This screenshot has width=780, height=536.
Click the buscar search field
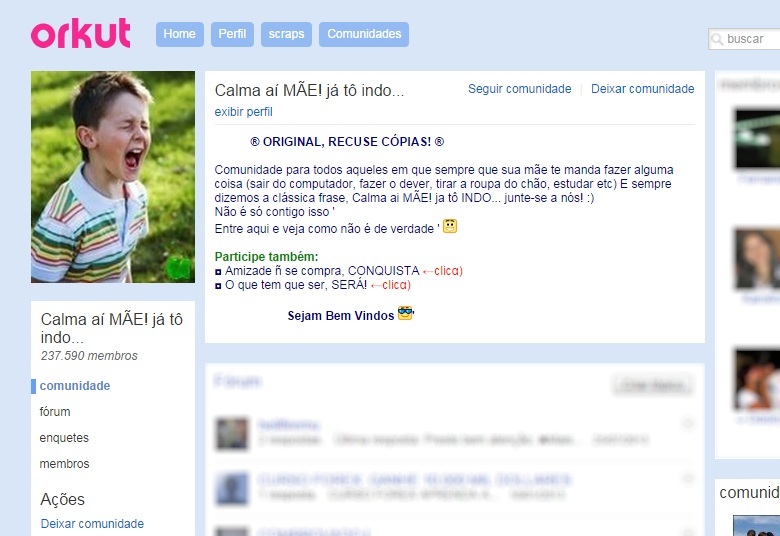point(745,39)
